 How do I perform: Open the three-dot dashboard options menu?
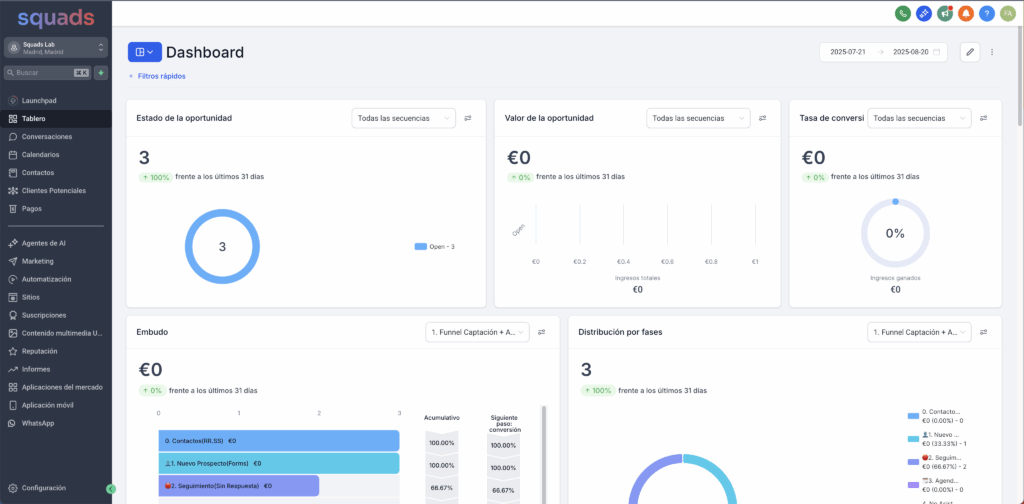(992, 52)
